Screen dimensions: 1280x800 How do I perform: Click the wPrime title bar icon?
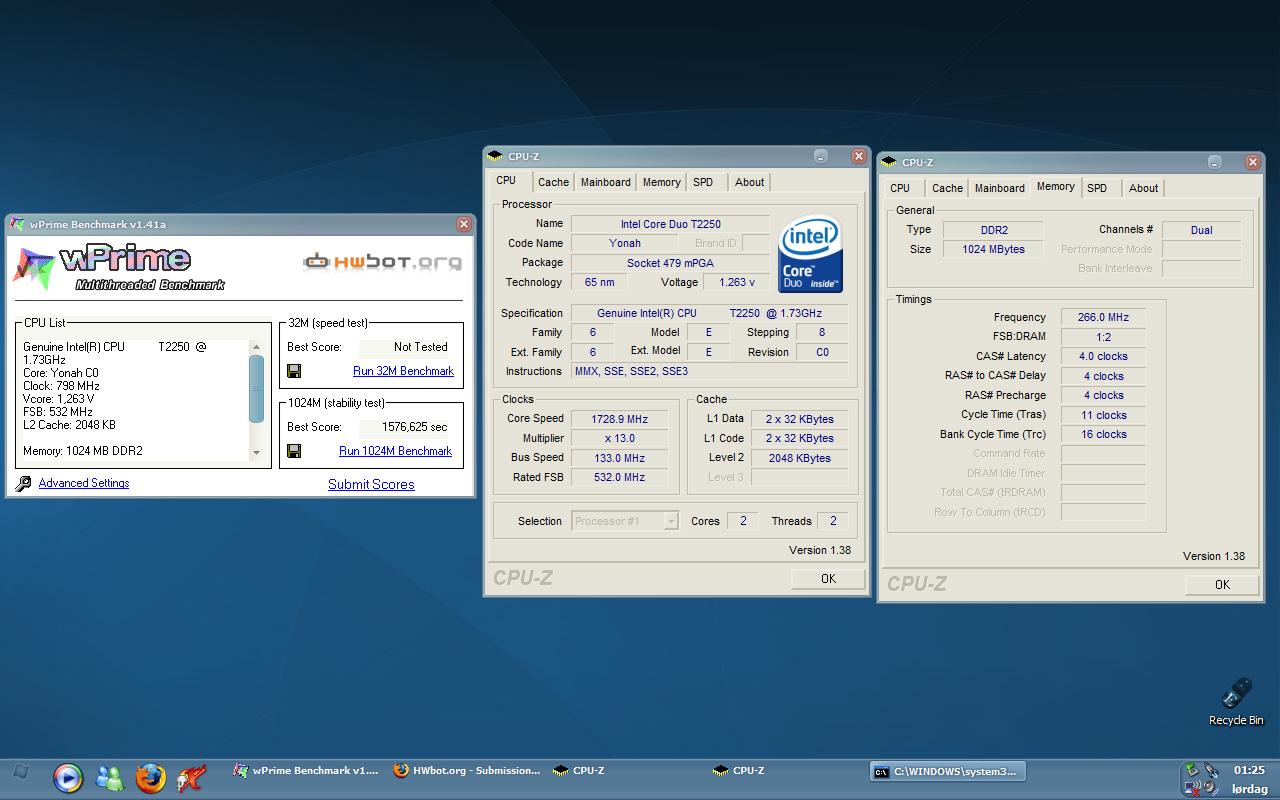coord(17,224)
